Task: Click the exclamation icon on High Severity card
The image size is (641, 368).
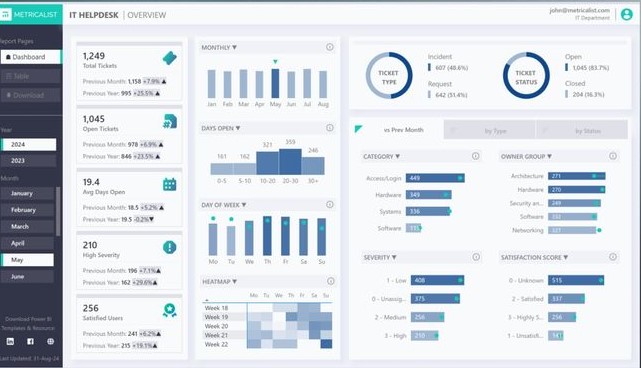Action: [170, 247]
